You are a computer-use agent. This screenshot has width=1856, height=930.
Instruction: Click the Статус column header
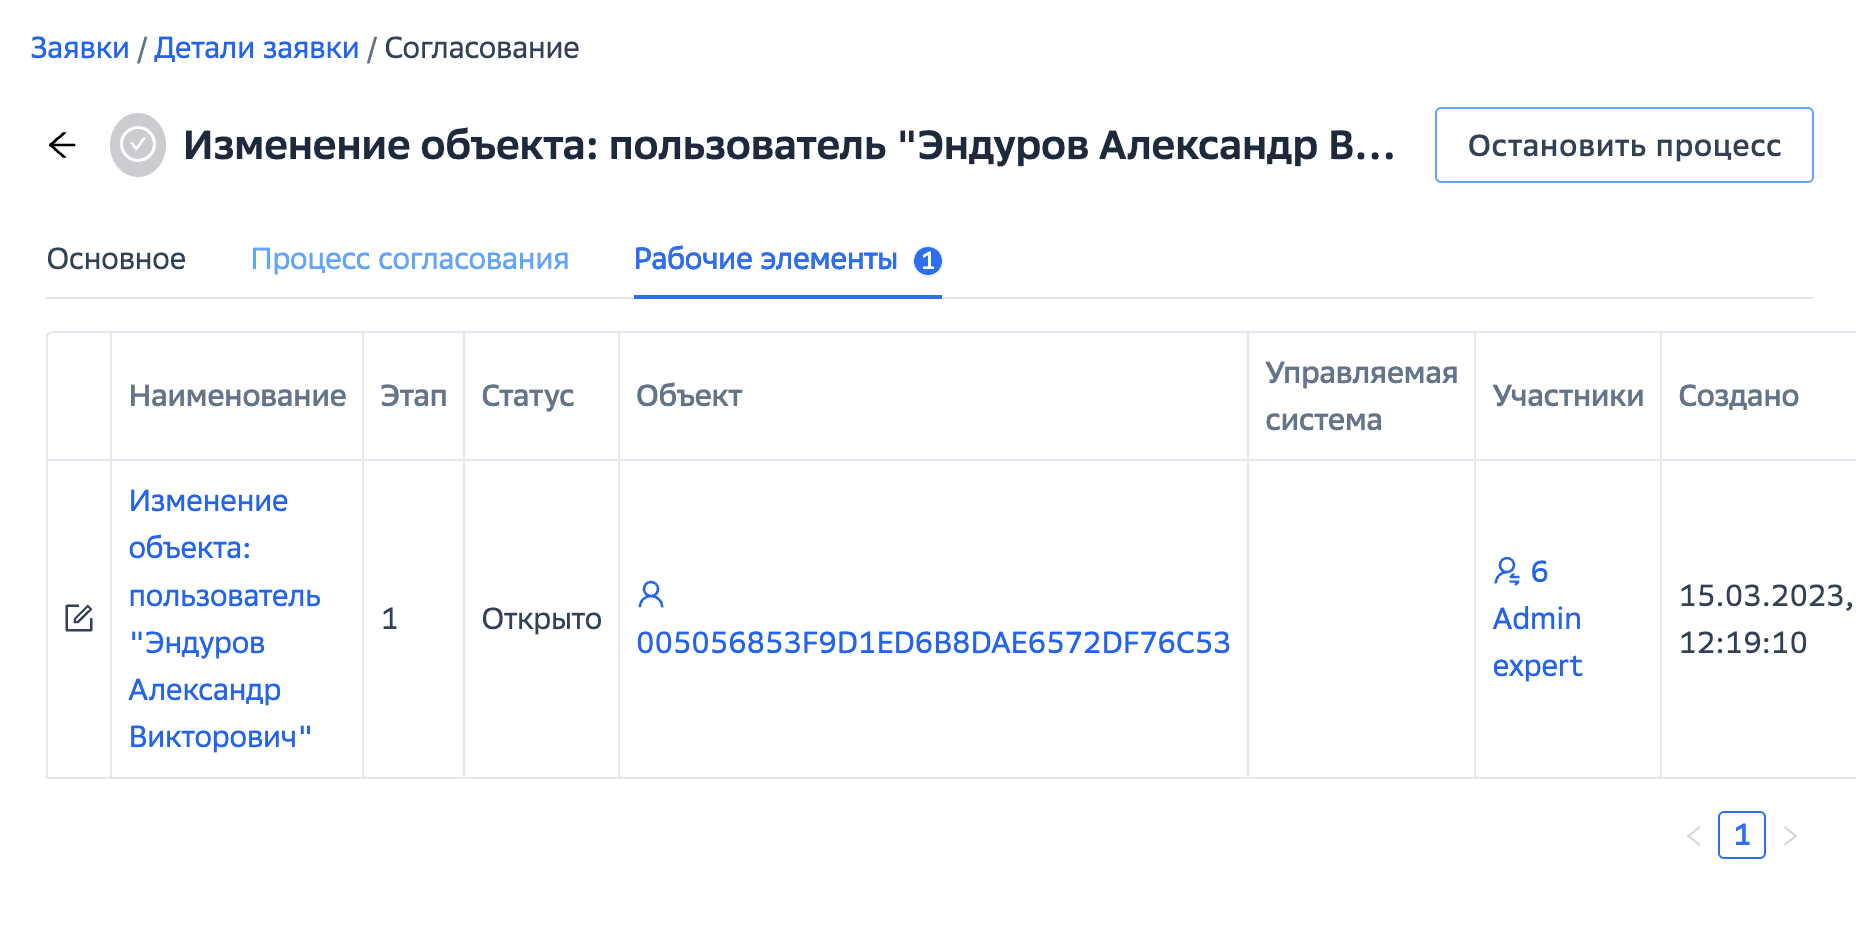click(528, 396)
